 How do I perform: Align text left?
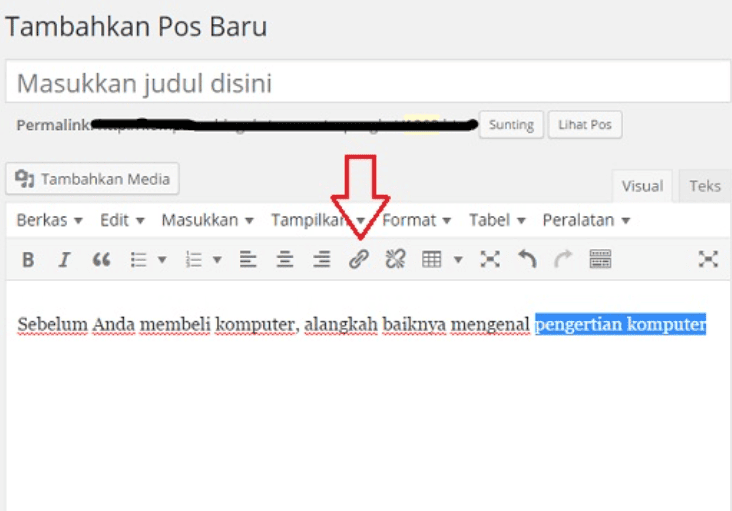248,259
